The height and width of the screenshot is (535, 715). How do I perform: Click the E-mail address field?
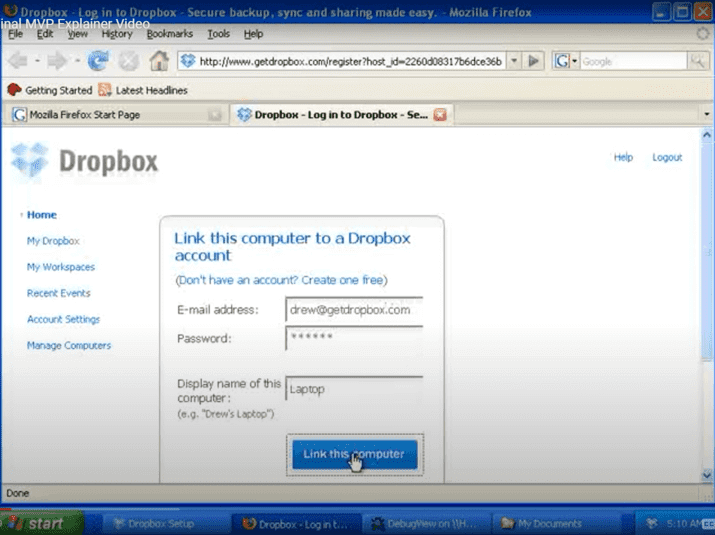click(x=354, y=311)
